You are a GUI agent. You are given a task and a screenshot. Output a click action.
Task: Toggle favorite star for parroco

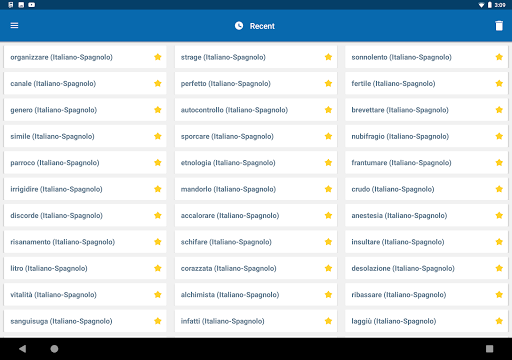pos(158,163)
